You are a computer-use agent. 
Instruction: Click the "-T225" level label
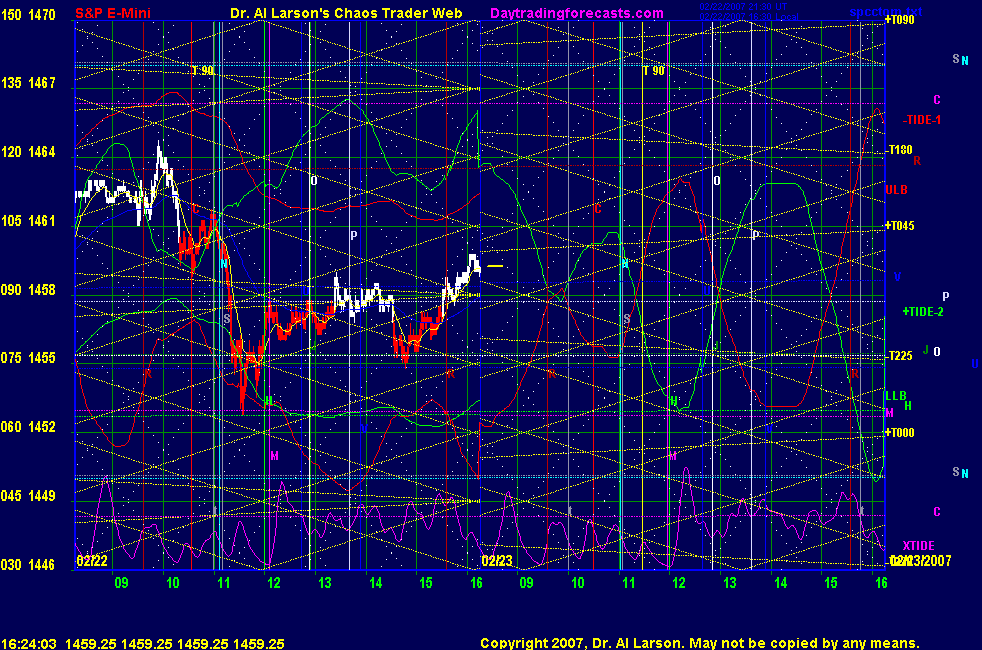pyautogui.click(x=899, y=356)
